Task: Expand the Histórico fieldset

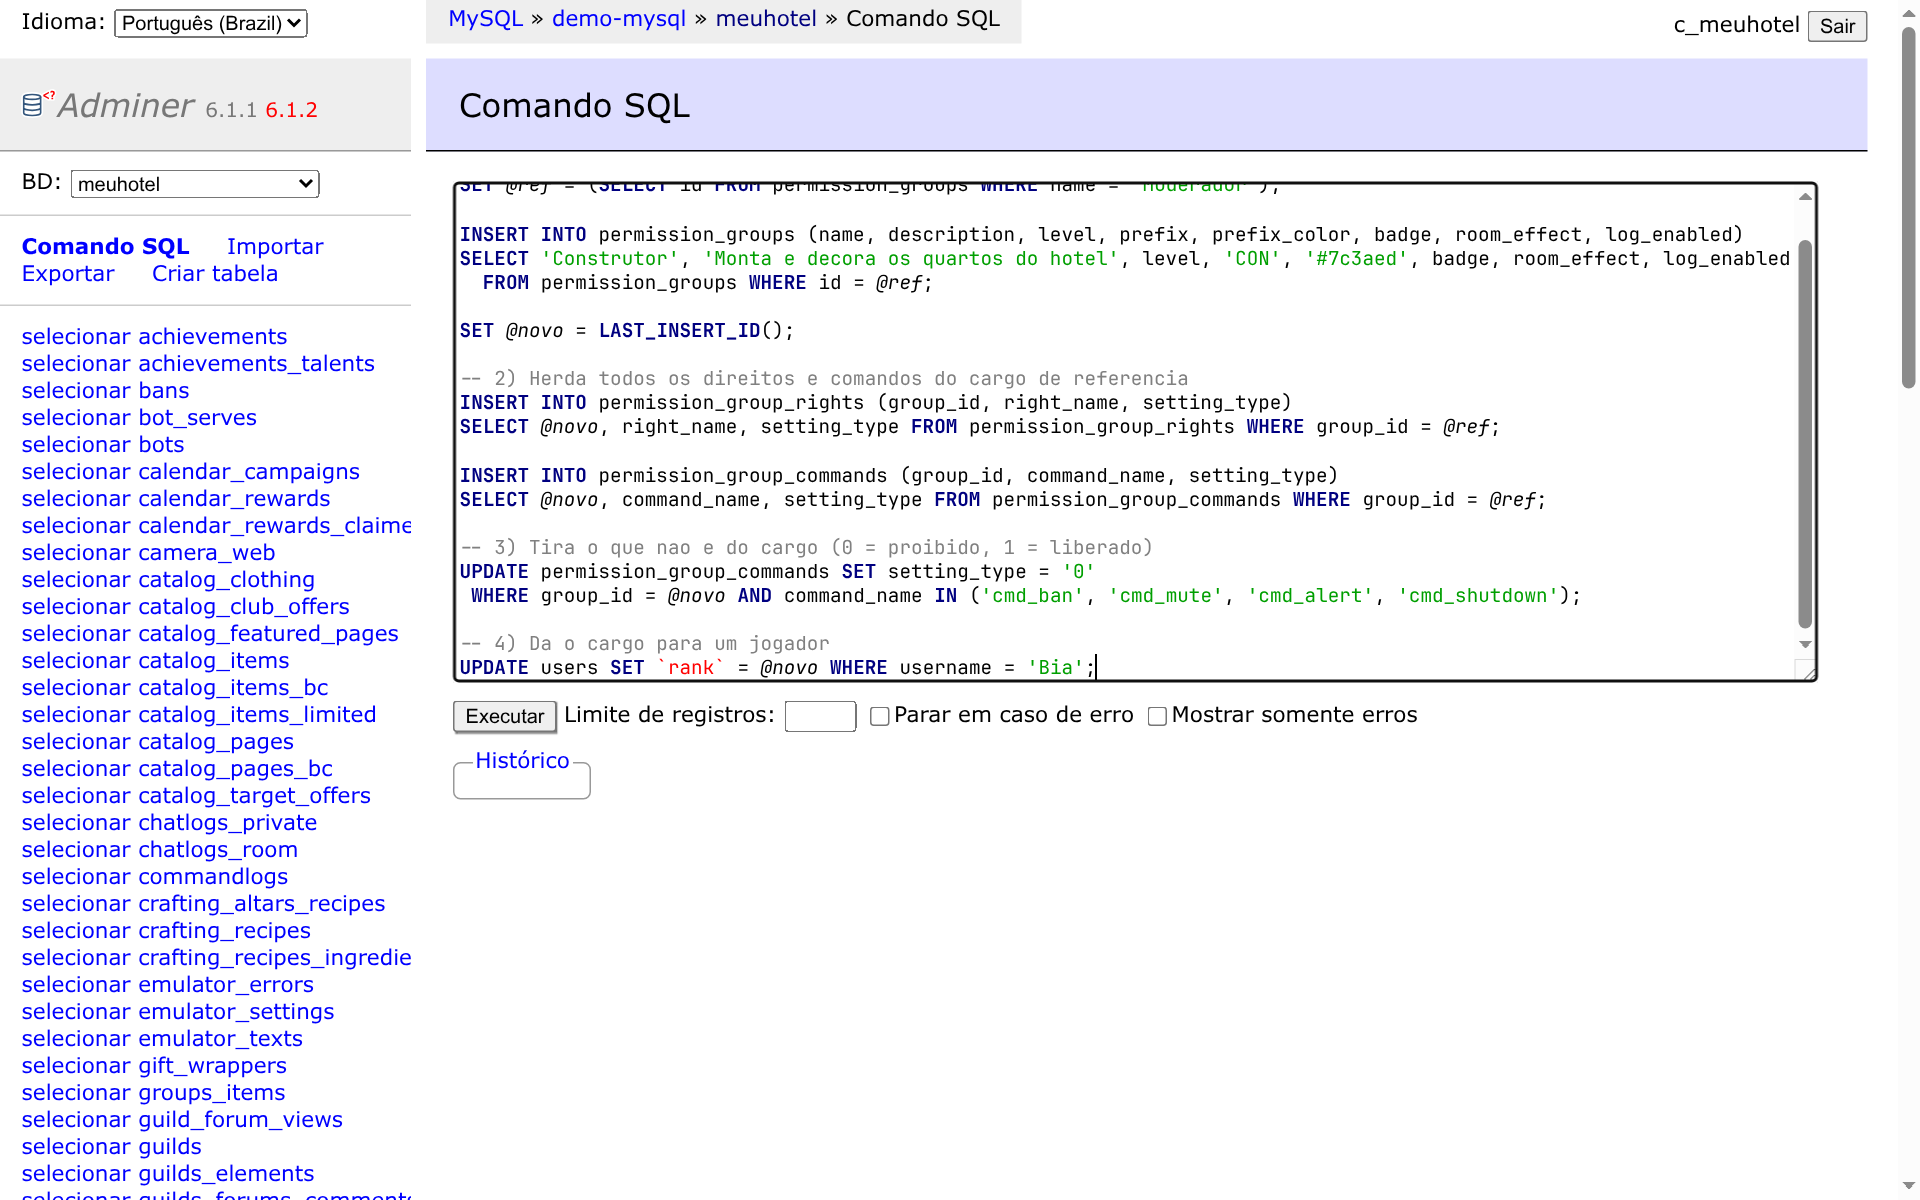Action: [522, 761]
